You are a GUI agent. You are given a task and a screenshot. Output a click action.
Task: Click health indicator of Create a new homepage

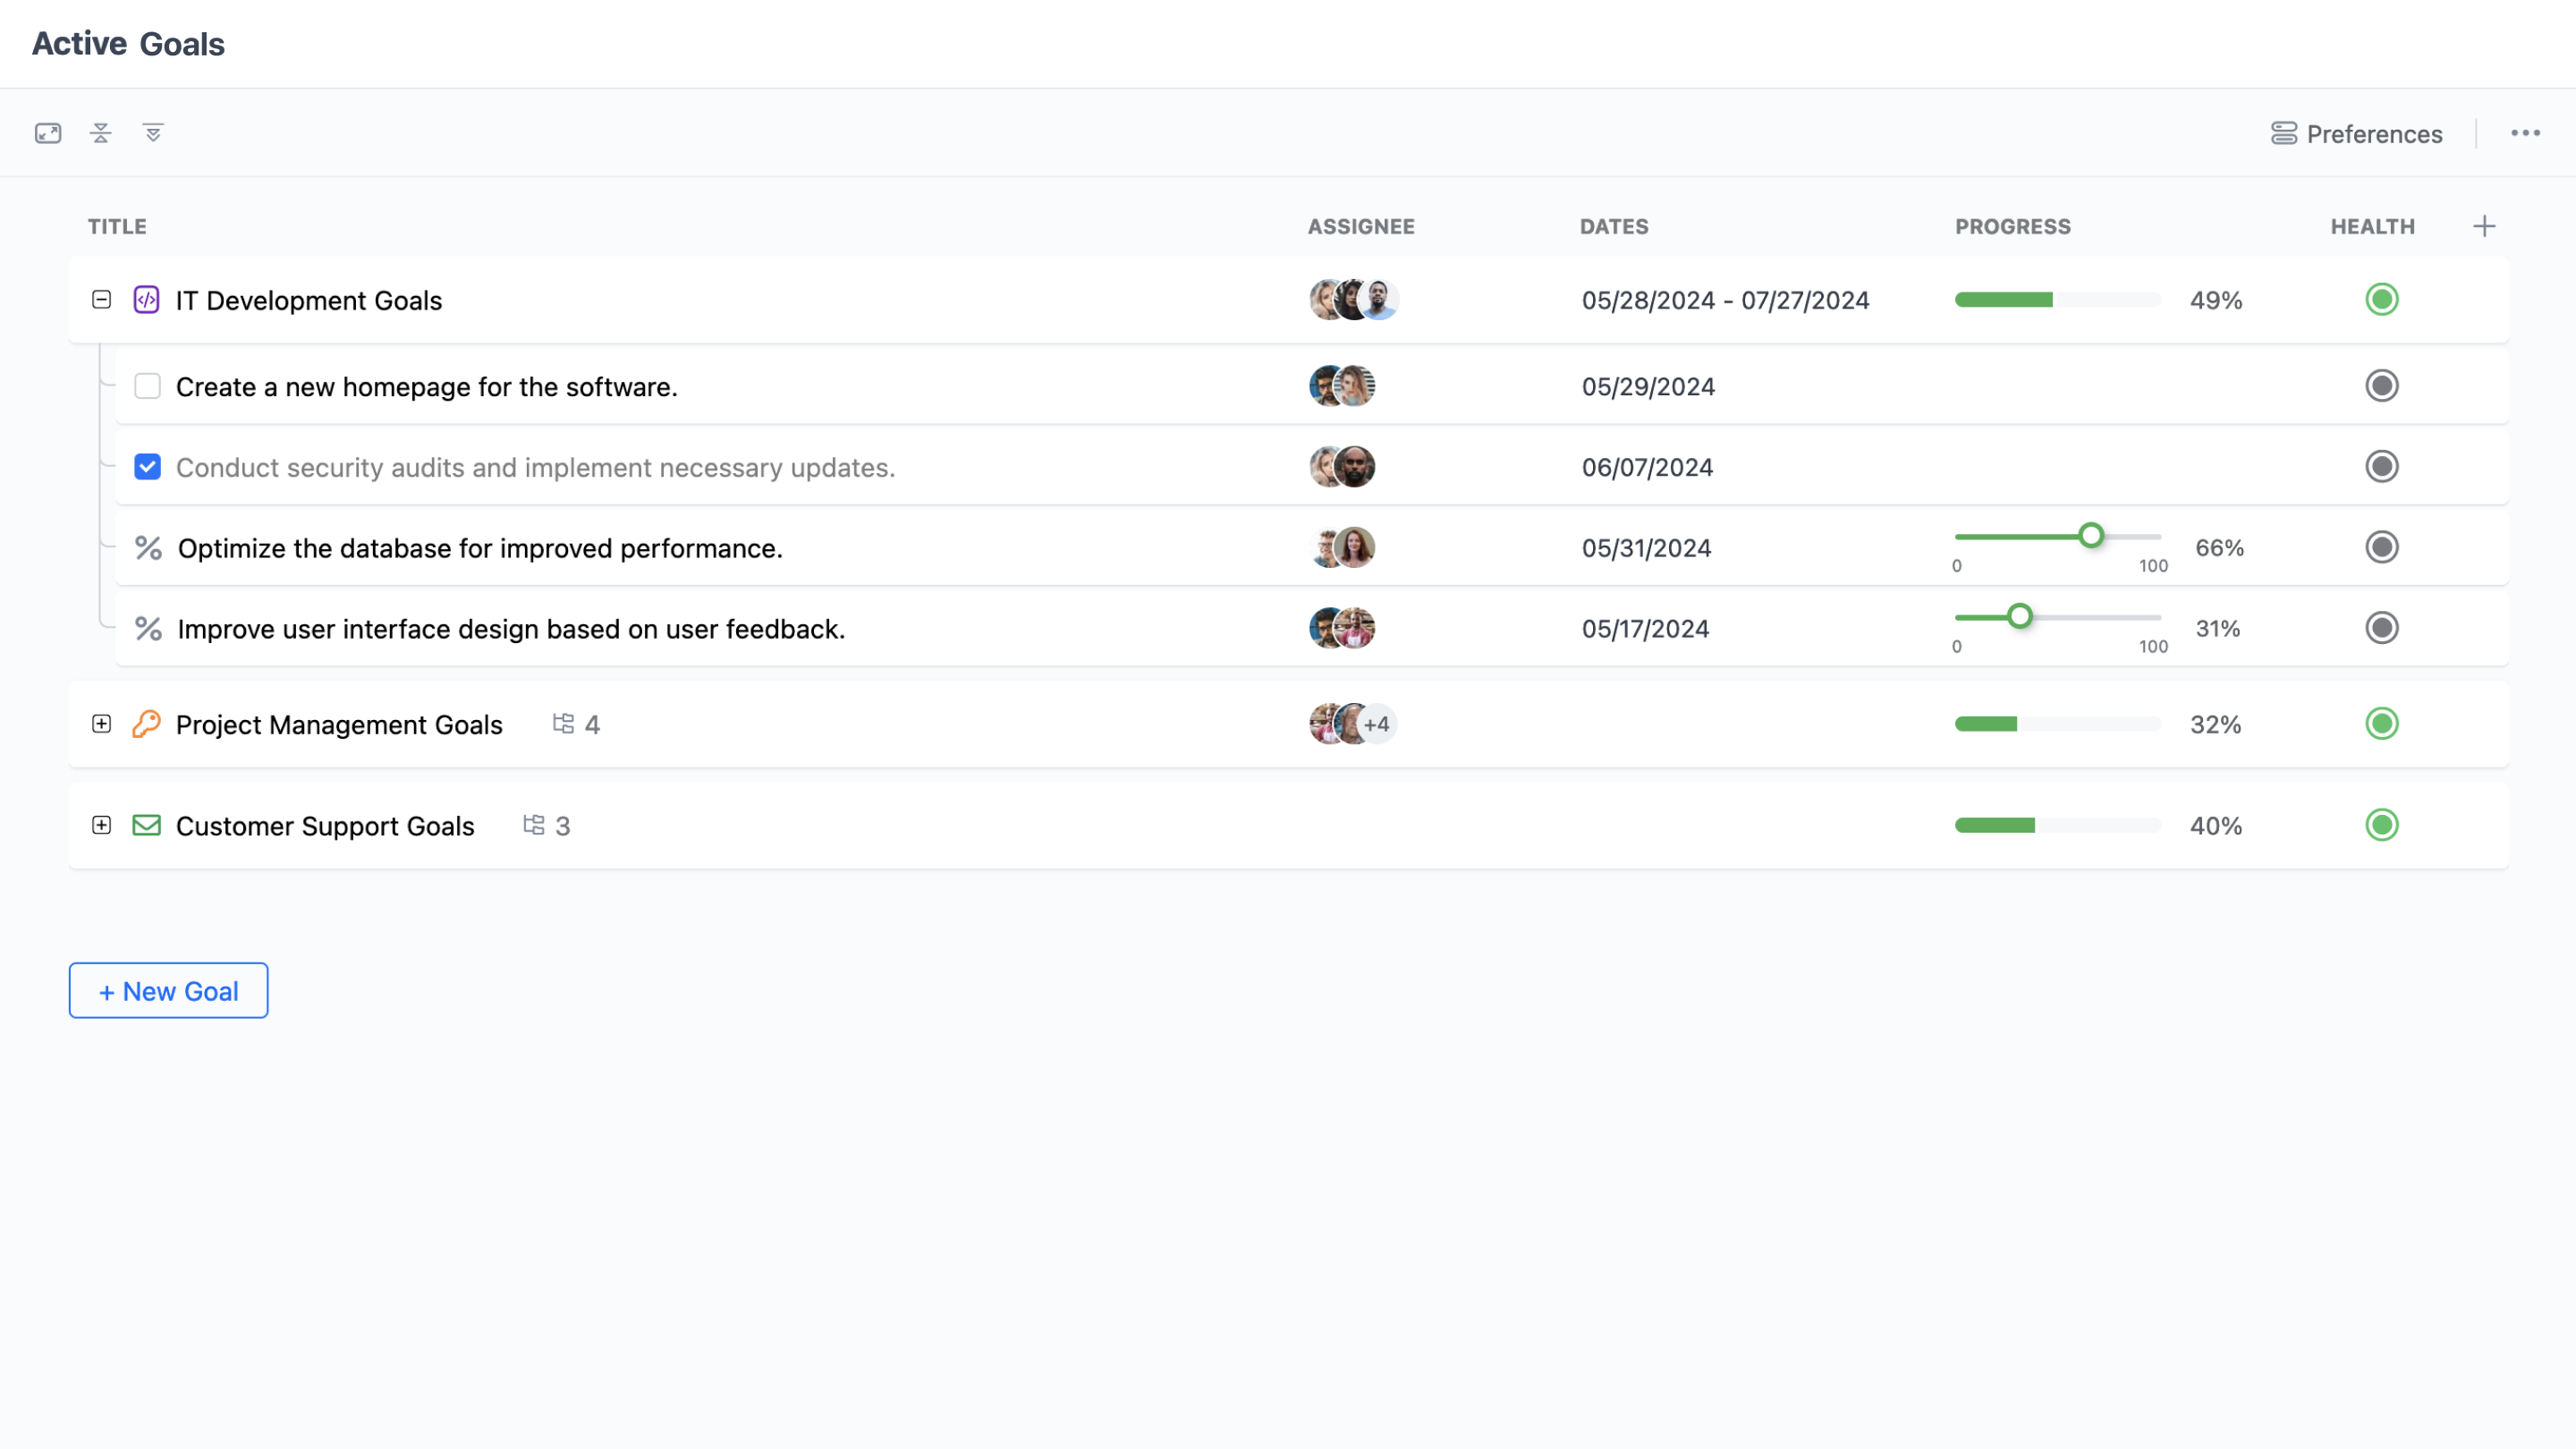[x=2381, y=386]
